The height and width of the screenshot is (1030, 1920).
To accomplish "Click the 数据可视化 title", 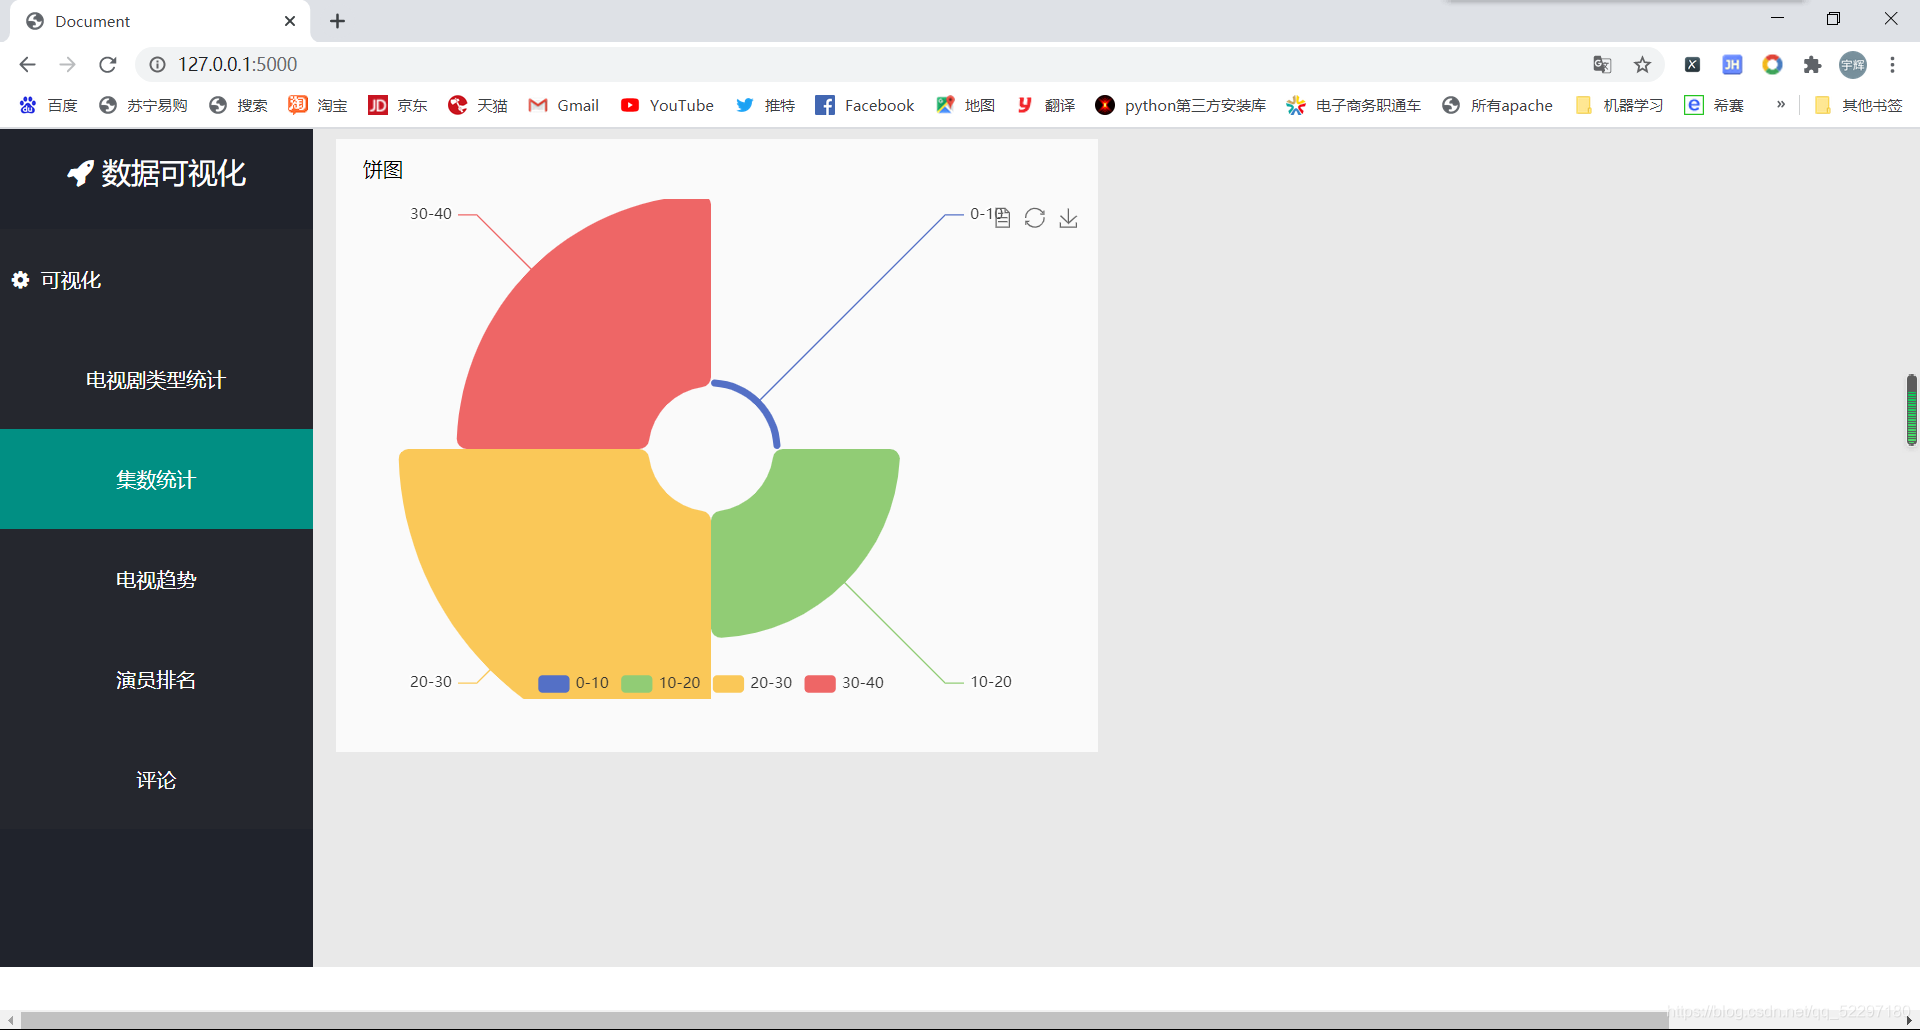I will (x=173, y=174).
